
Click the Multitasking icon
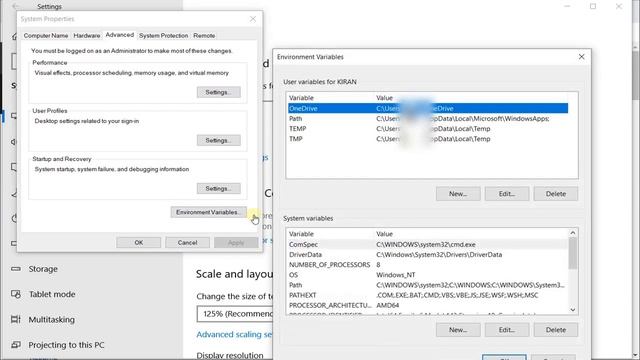16,320
